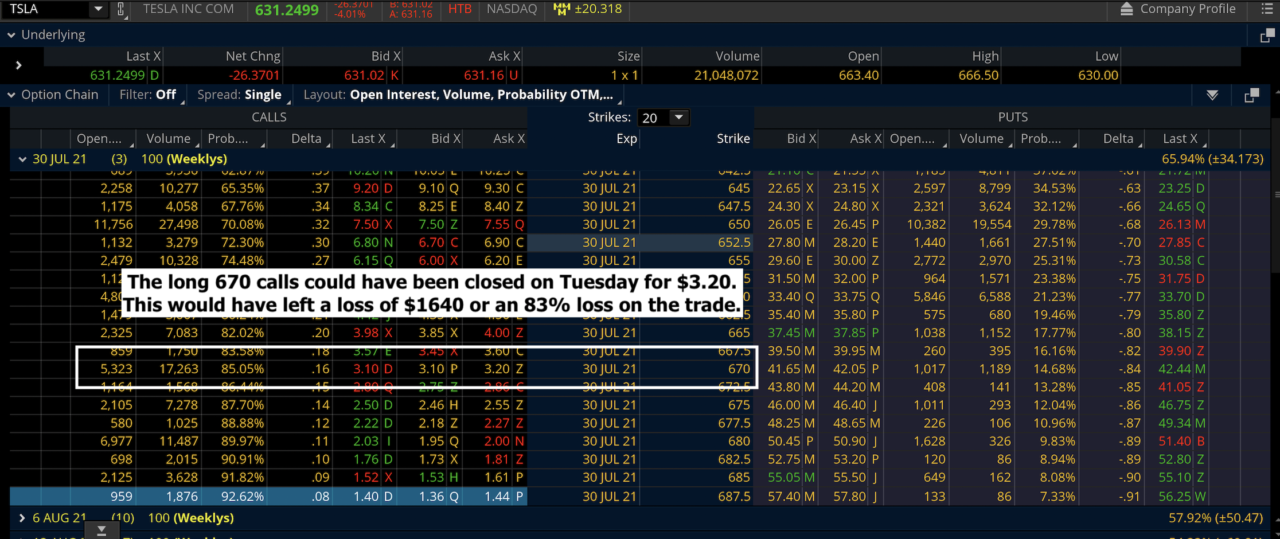Viewport: 1280px width, 539px height.
Task: Click the 670 call bid price 3.10
Action: click(x=431, y=368)
